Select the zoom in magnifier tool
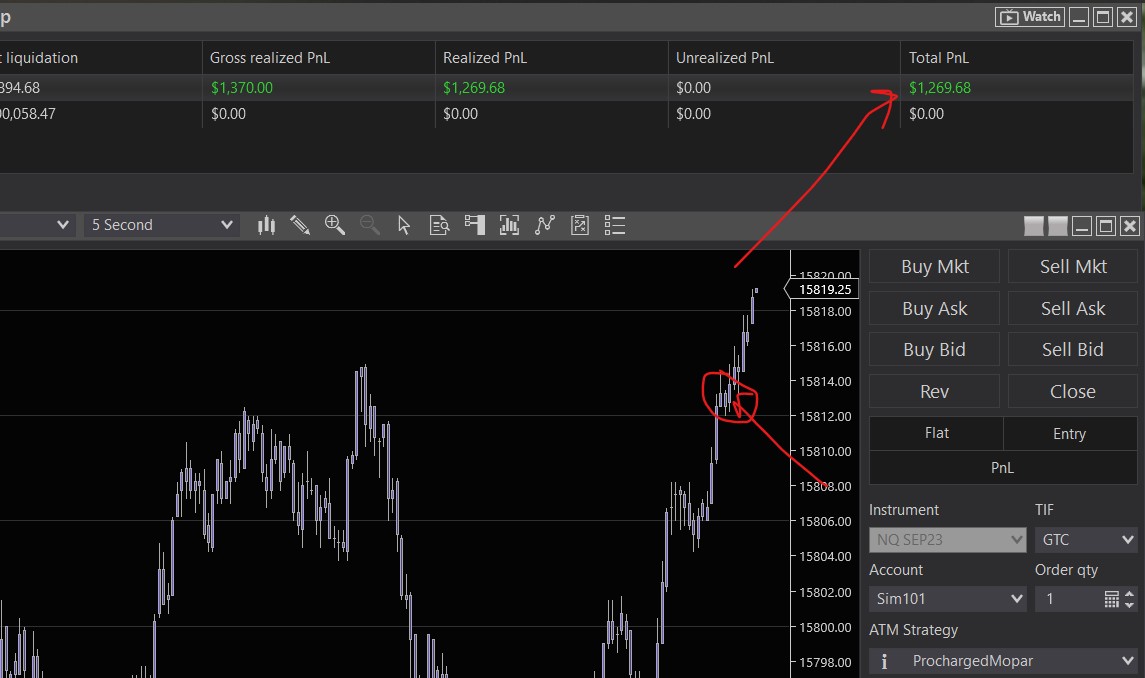This screenshot has width=1145, height=678. [x=334, y=225]
